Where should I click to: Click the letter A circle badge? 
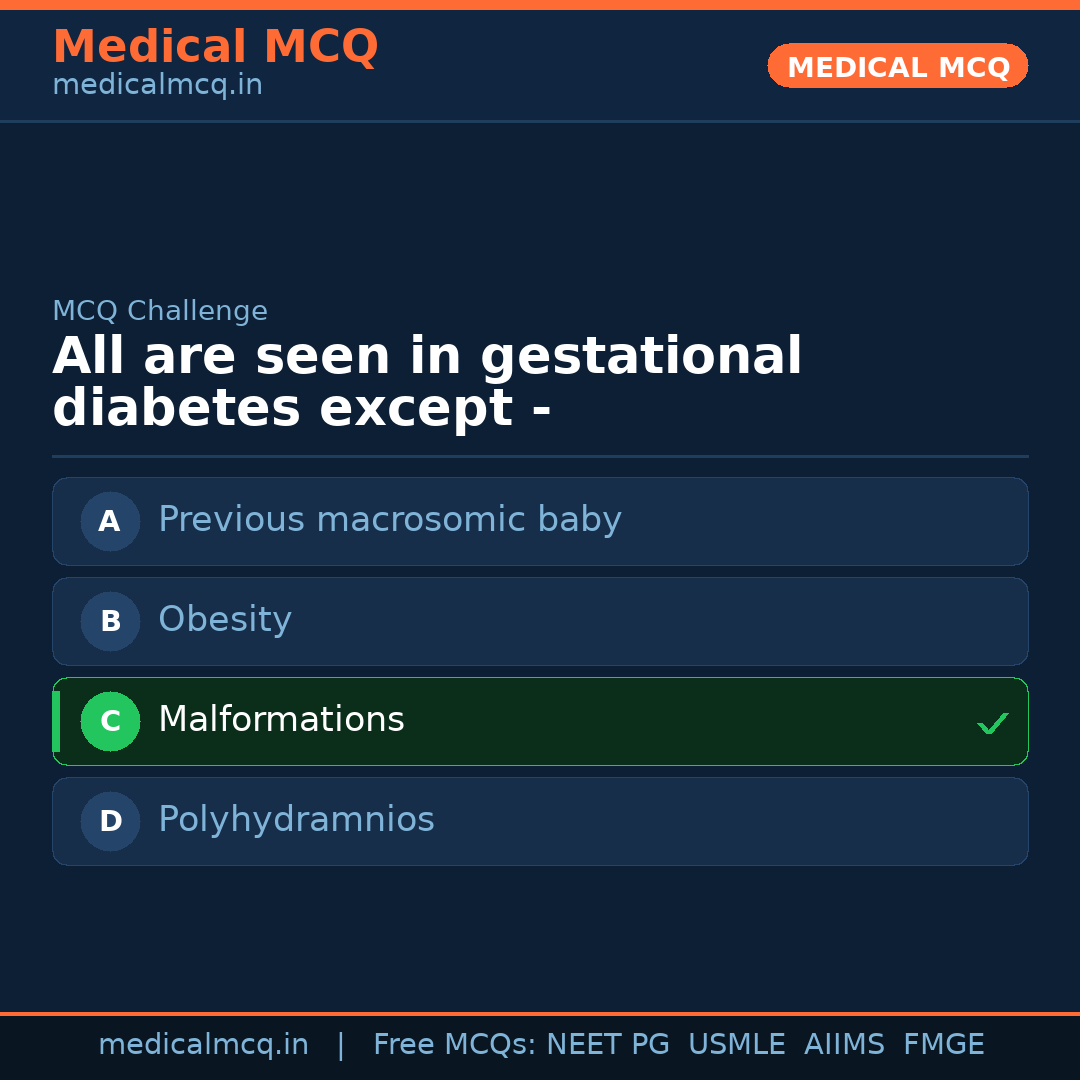[110, 521]
